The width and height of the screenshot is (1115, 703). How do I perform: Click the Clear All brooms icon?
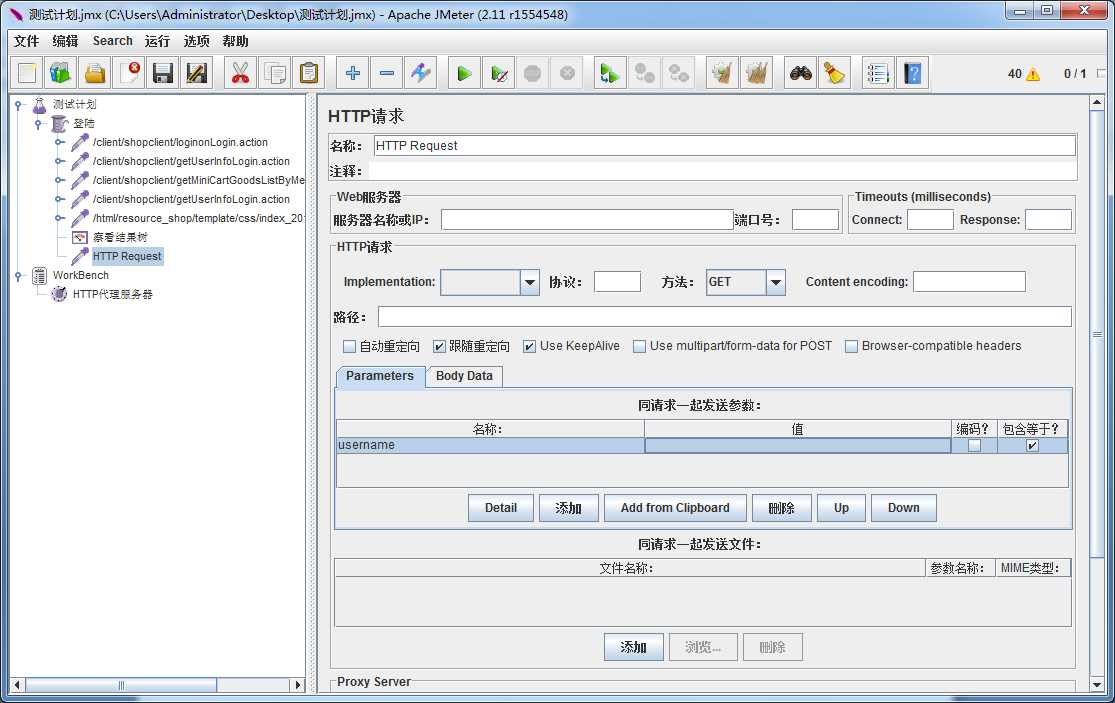tap(757, 73)
